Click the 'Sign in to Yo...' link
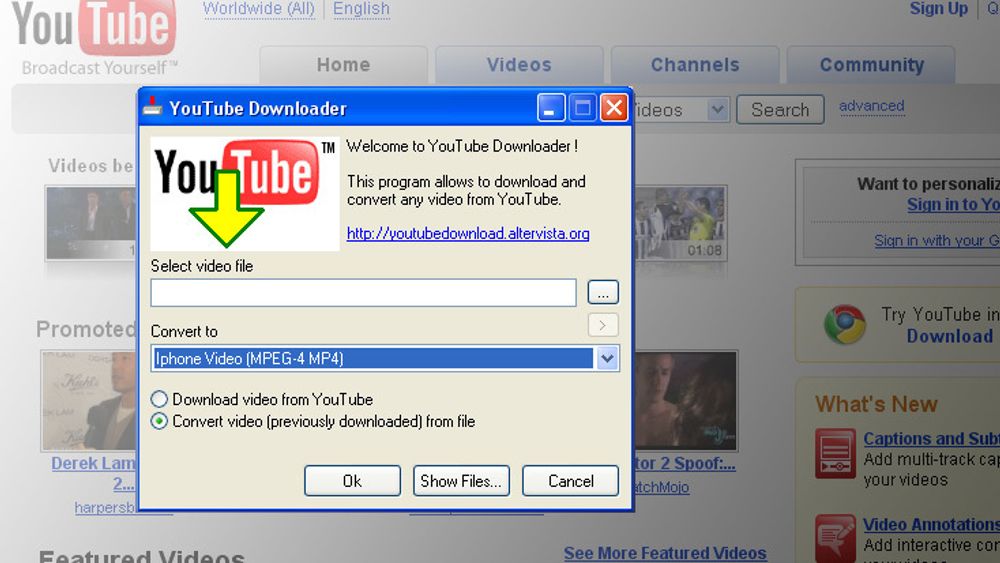The width and height of the screenshot is (1000, 563). tap(953, 205)
